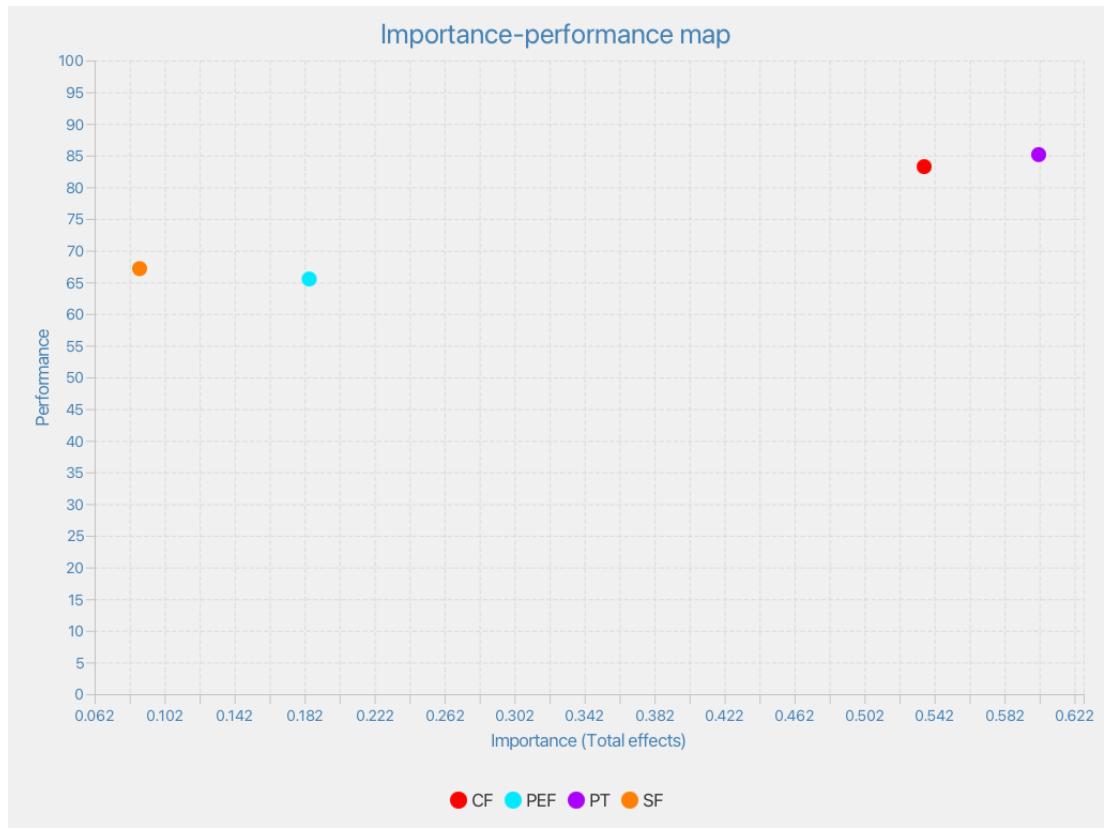Toggle the series using the PEF legend text
The image size is (1107, 833).
click(x=541, y=800)
